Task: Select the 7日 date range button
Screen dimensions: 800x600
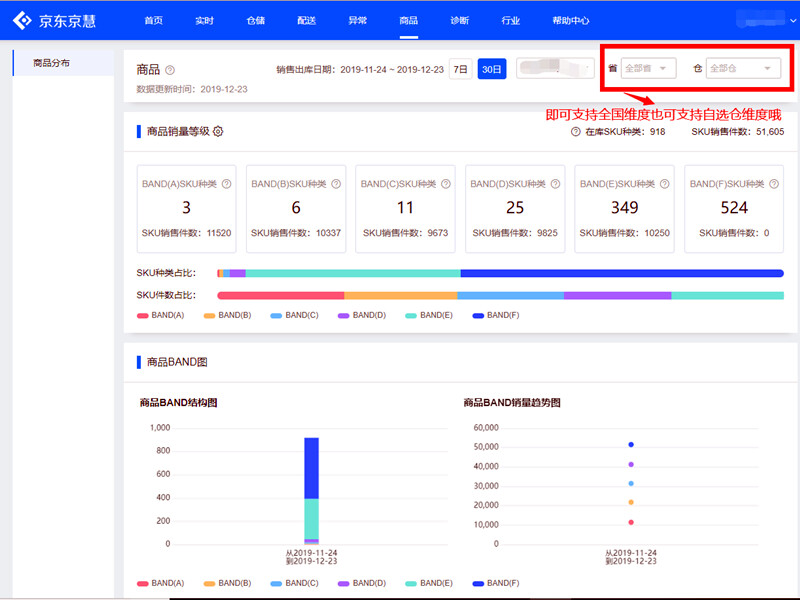Action: [460, 69]
